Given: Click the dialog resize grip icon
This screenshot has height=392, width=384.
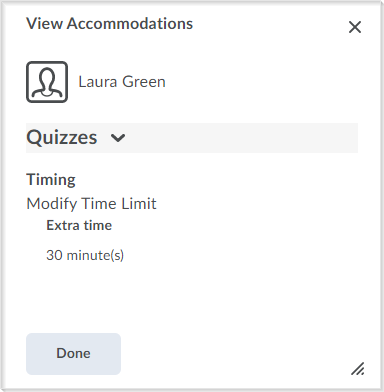Looking at the screenshot, I should pos(358,369).
